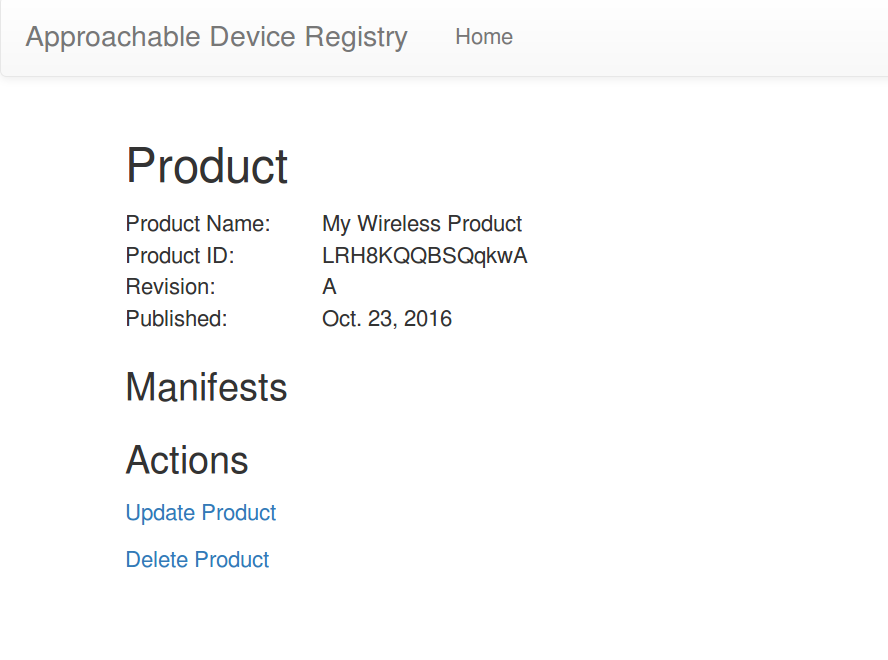The height and width of the screenshot is (660, 888).
Task: Open the Approachable Device Registry brand link
Action: click(216, 37)
